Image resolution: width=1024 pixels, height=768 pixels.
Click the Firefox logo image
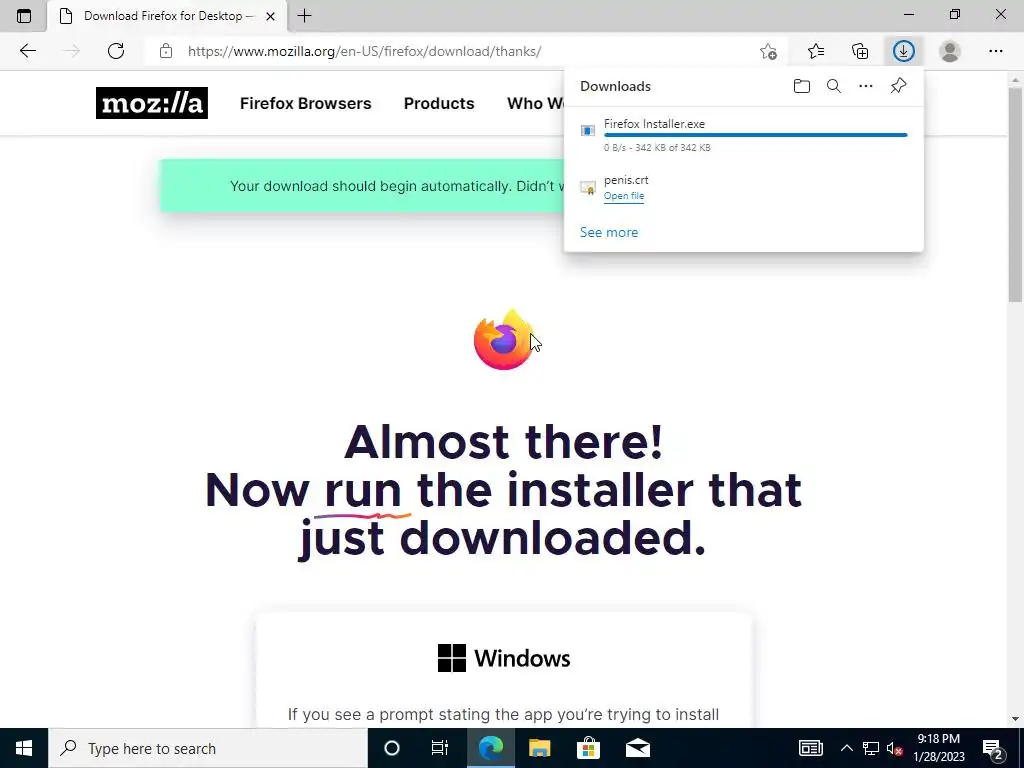504,340
